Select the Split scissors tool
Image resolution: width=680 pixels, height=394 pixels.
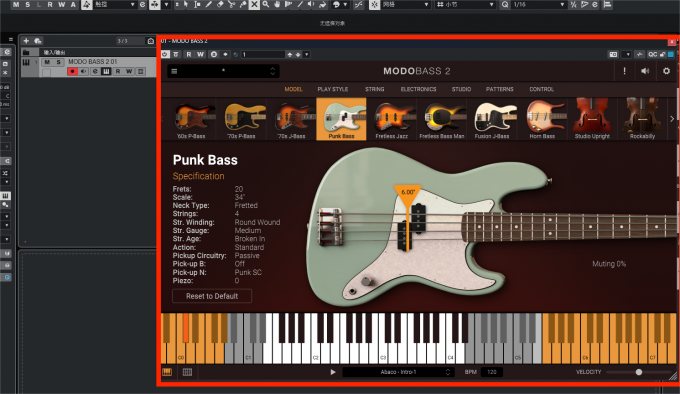[x=231, y=4]
